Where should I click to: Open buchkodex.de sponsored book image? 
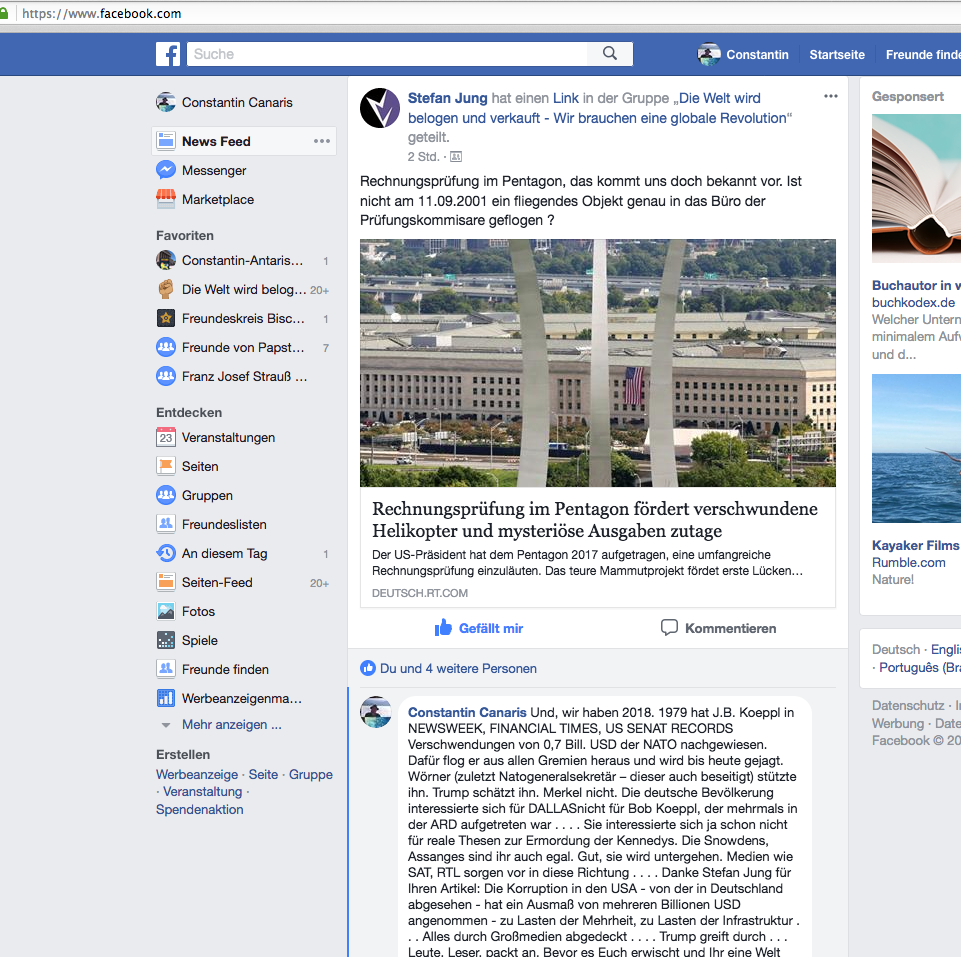(x=916, y=188)
